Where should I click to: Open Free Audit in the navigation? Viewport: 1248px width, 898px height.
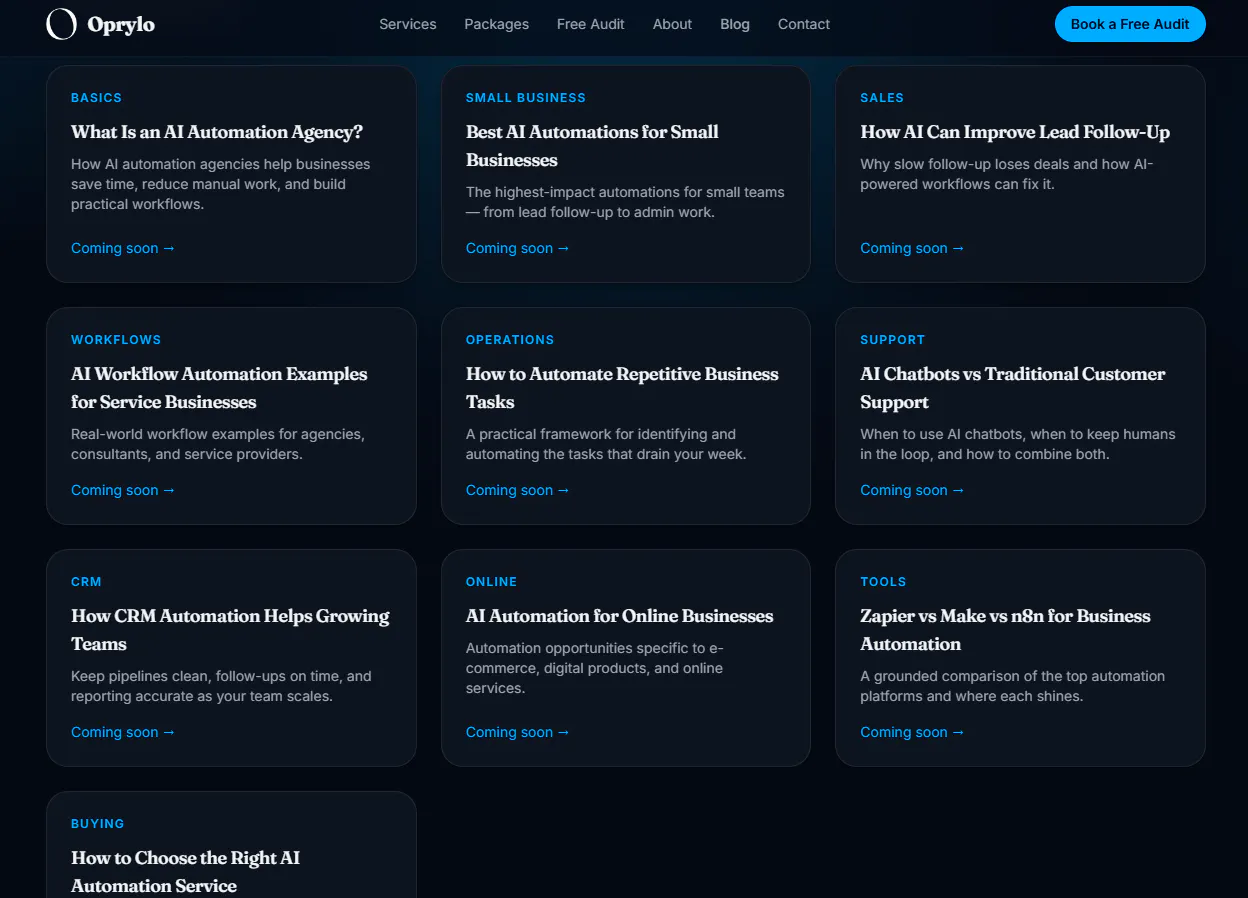coord(591,24)
